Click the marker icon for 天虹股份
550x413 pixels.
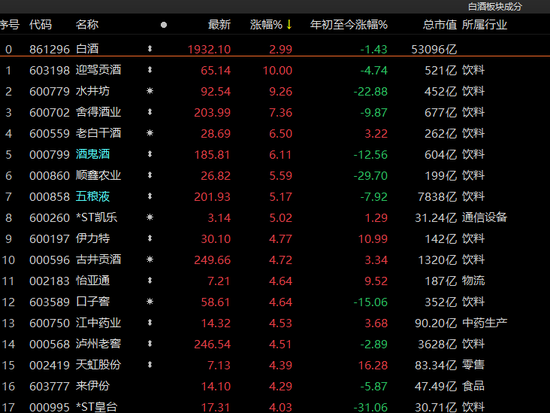click(x=150, y=365)
